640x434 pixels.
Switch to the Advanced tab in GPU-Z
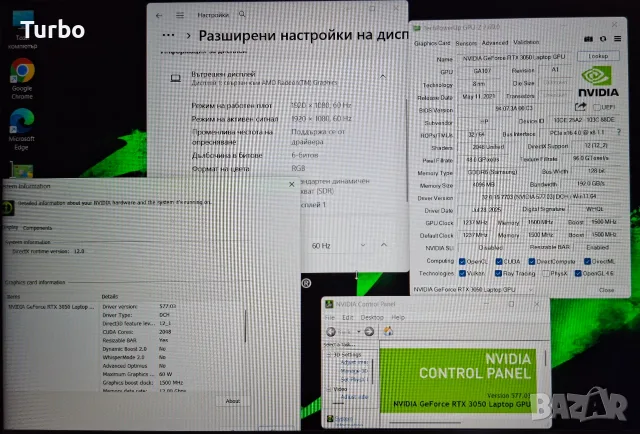point(495,42)
